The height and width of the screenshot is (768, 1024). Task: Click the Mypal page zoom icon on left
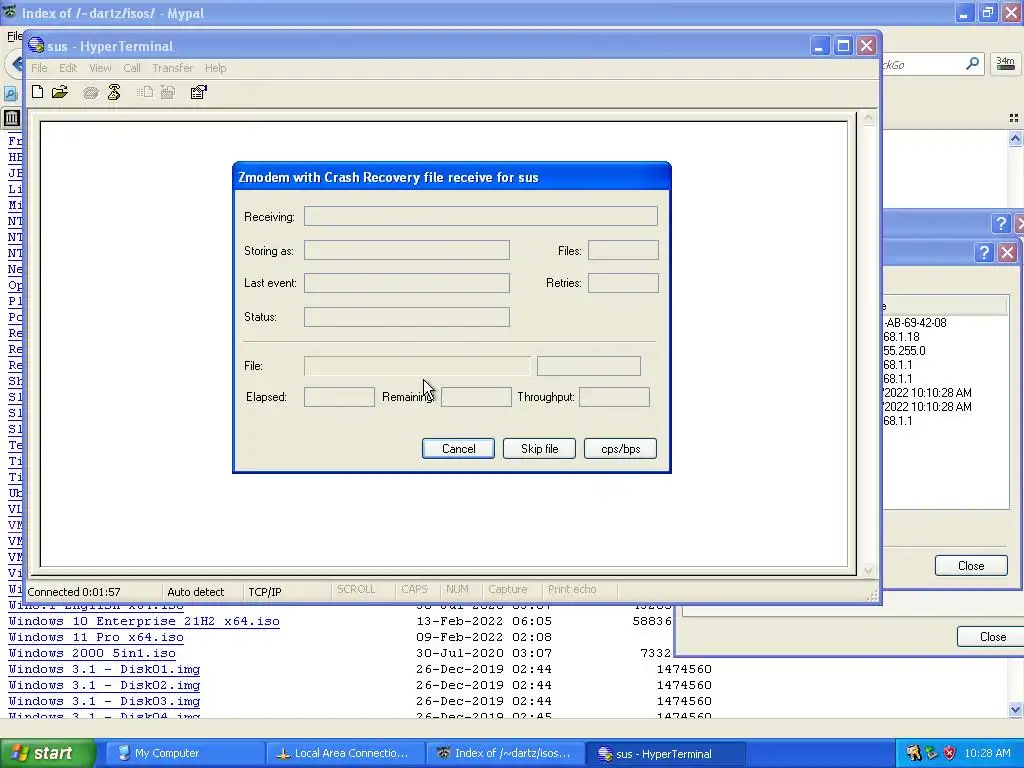(10, 94)
